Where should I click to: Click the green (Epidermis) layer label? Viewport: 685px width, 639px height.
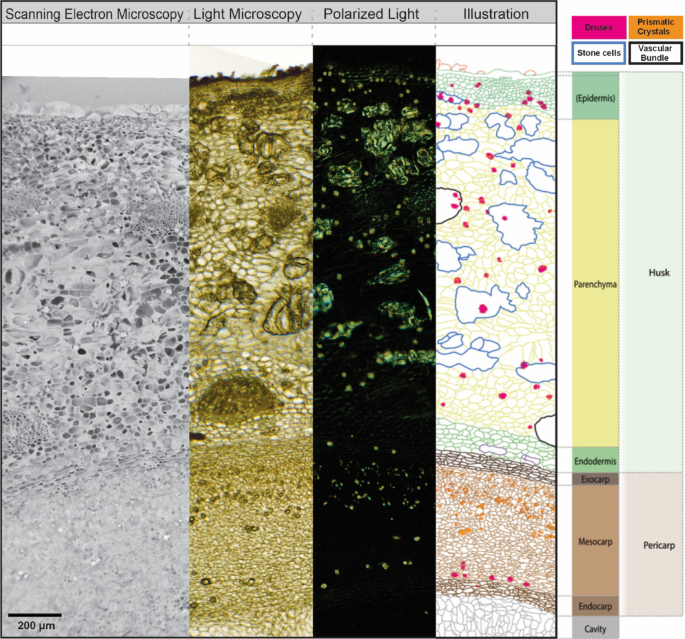[595, 99]
